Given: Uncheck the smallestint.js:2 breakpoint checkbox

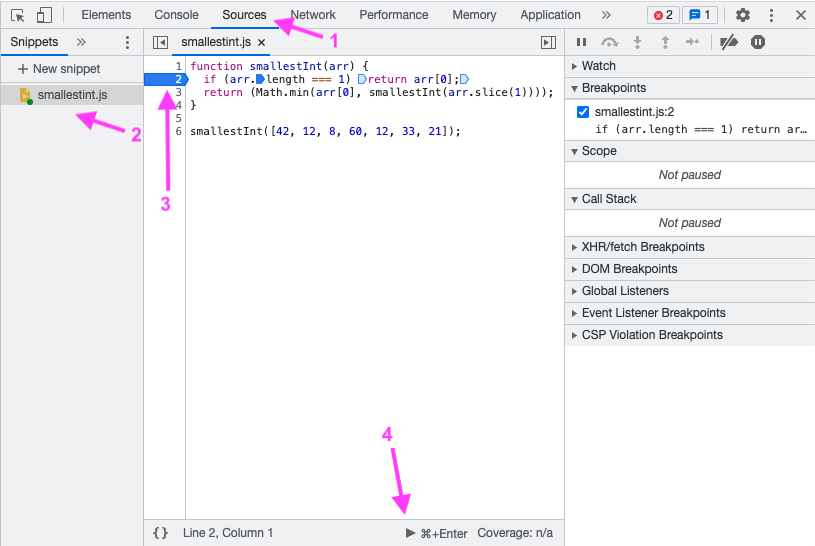Looking at the screenshot, I should 583,112.
